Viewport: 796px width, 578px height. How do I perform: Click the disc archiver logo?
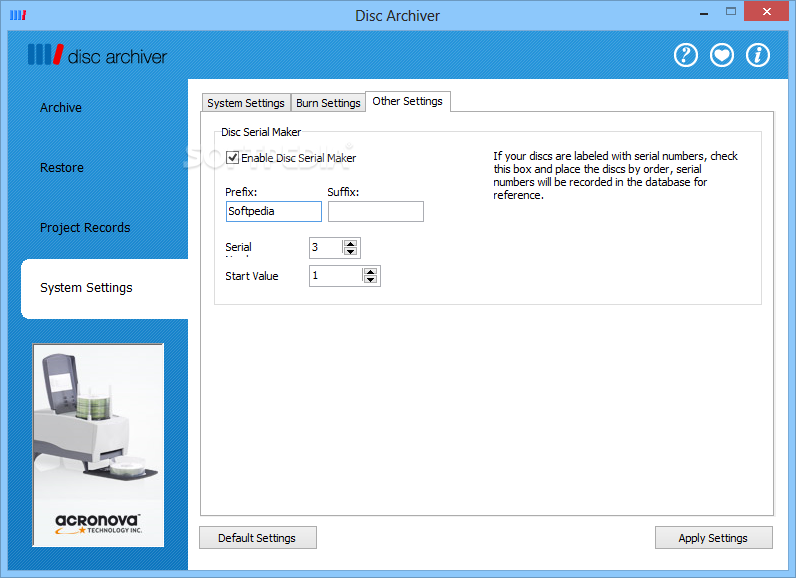coord(97,55)
